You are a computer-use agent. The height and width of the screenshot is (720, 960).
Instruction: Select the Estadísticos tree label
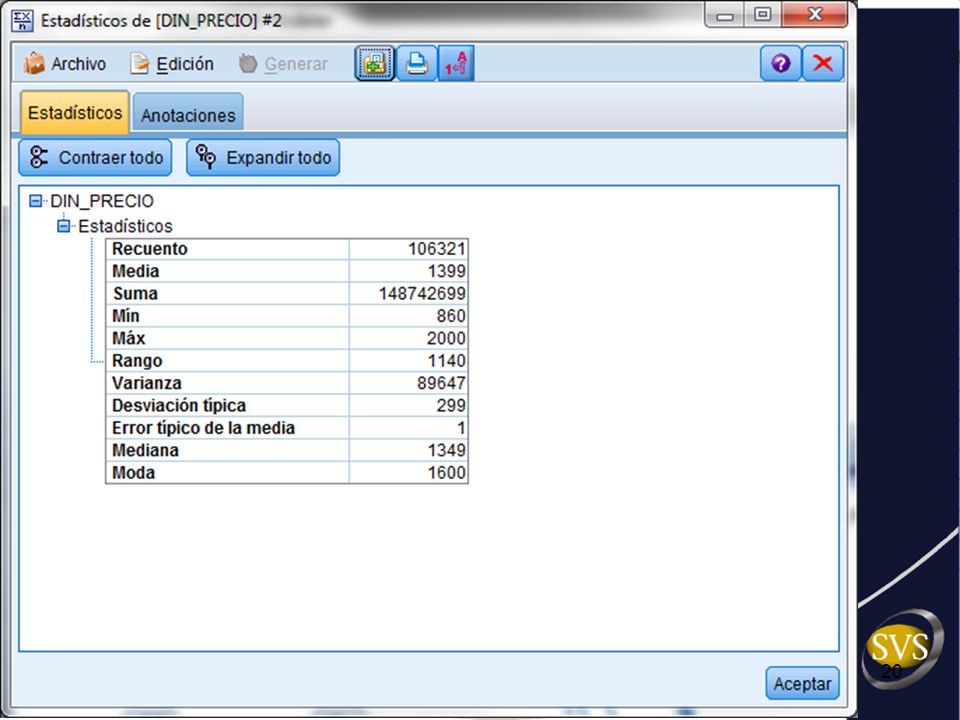click(x=126, y=226)
